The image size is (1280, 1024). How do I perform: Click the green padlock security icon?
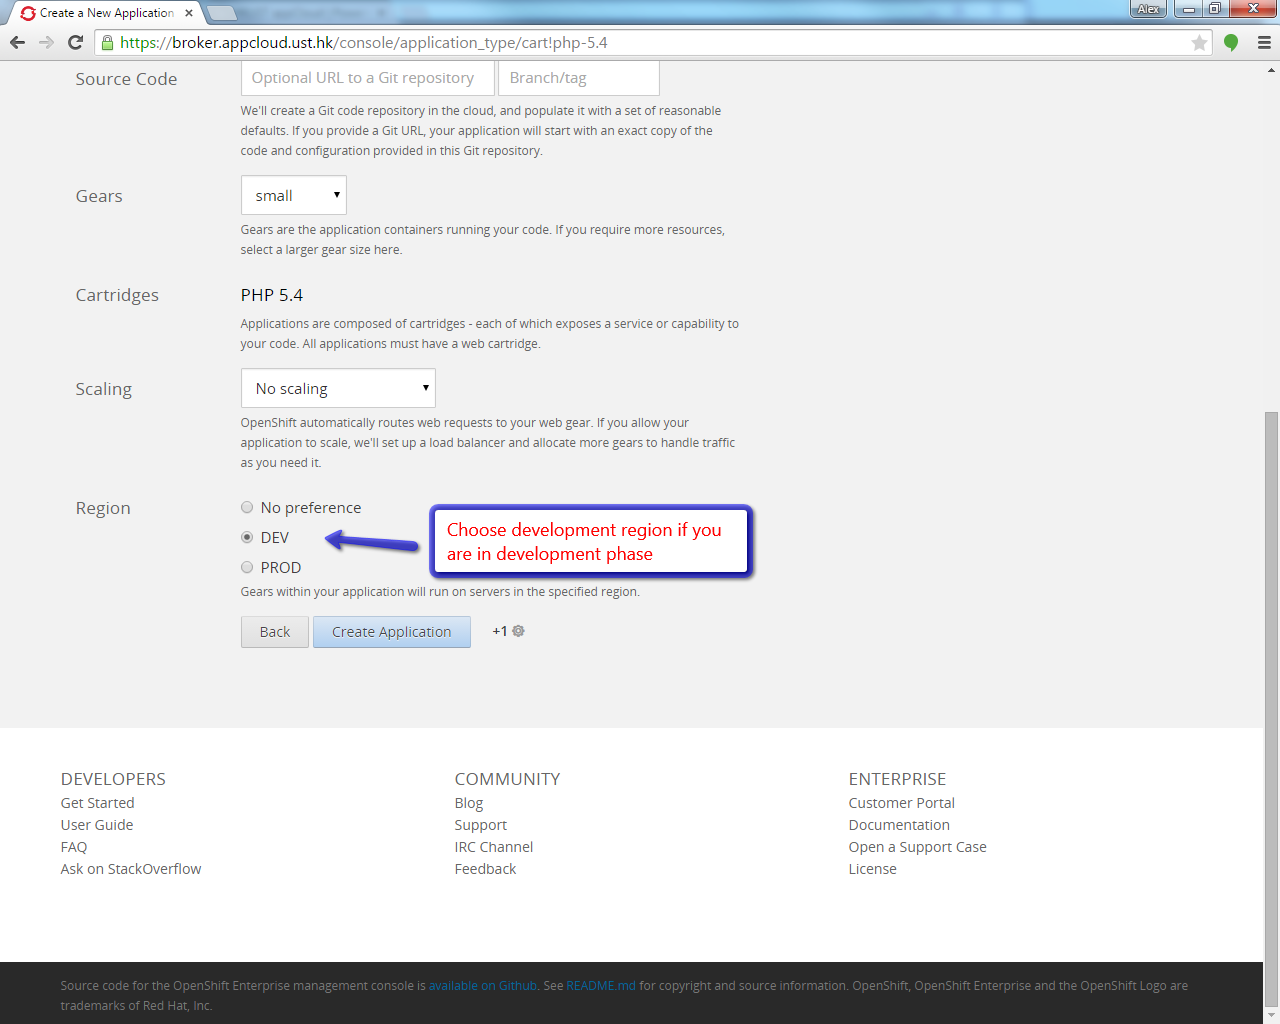click(108, 42)
